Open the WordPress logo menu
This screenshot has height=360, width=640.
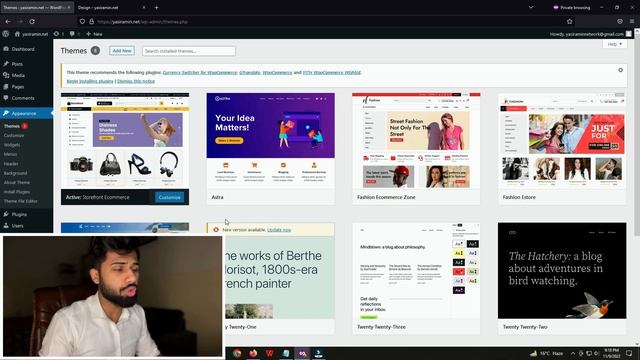click(x=6, y=34)
